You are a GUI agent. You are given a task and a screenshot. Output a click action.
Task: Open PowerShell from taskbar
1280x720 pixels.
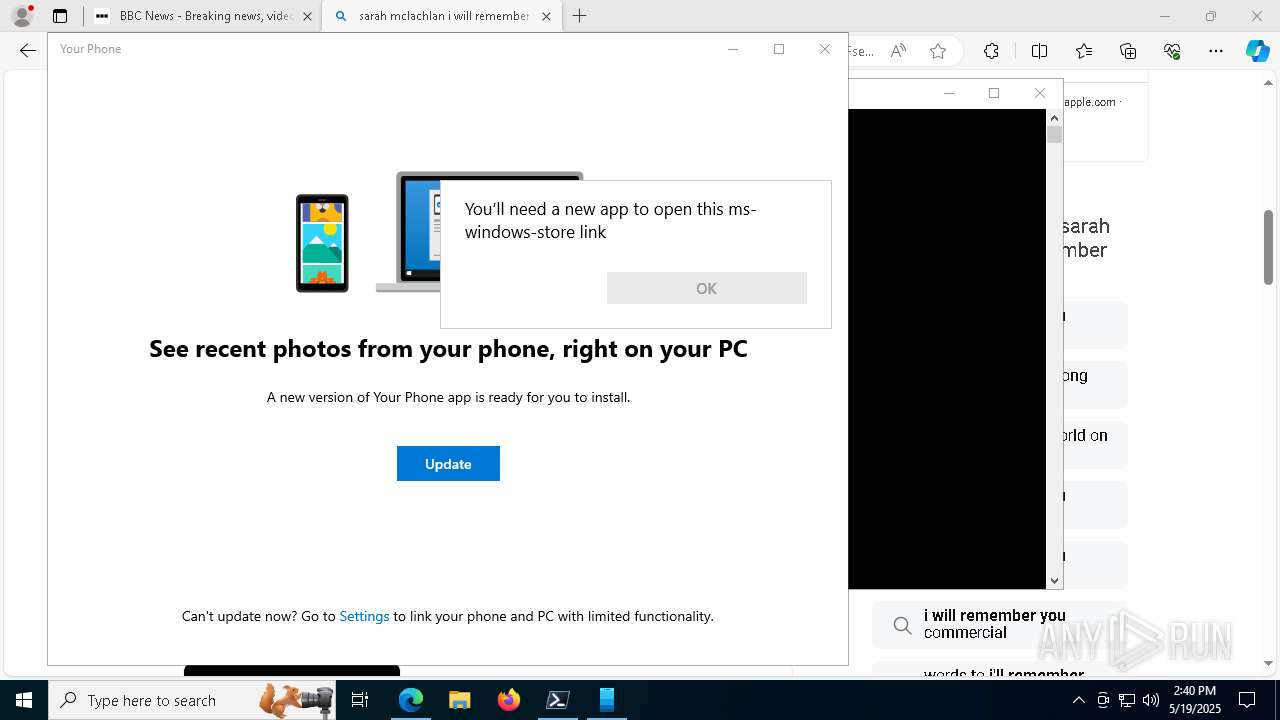coord(558,700)
